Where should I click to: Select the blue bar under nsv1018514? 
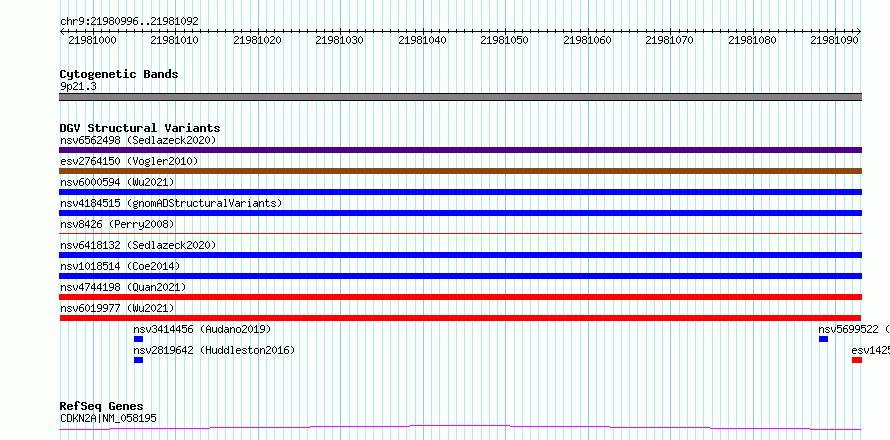tap(460, 276)
